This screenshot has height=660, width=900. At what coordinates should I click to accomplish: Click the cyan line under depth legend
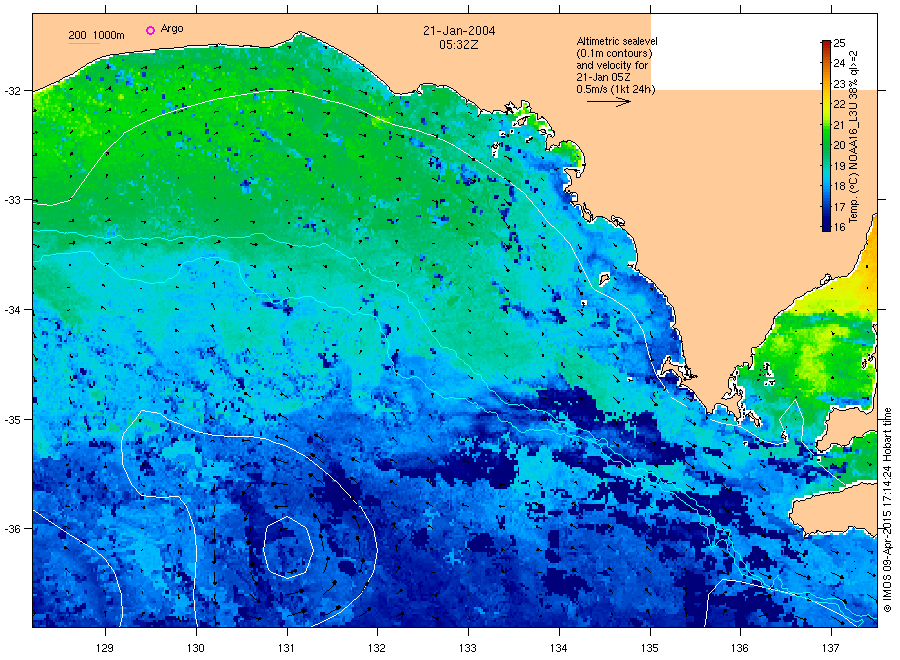click(x=84, y=44)
